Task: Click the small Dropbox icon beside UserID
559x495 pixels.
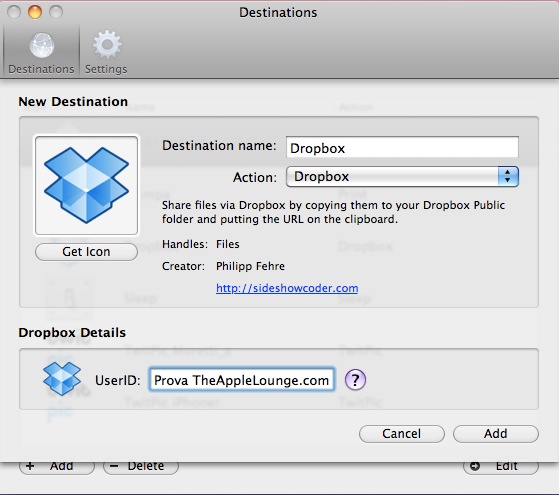Action: tap(62, 379)
